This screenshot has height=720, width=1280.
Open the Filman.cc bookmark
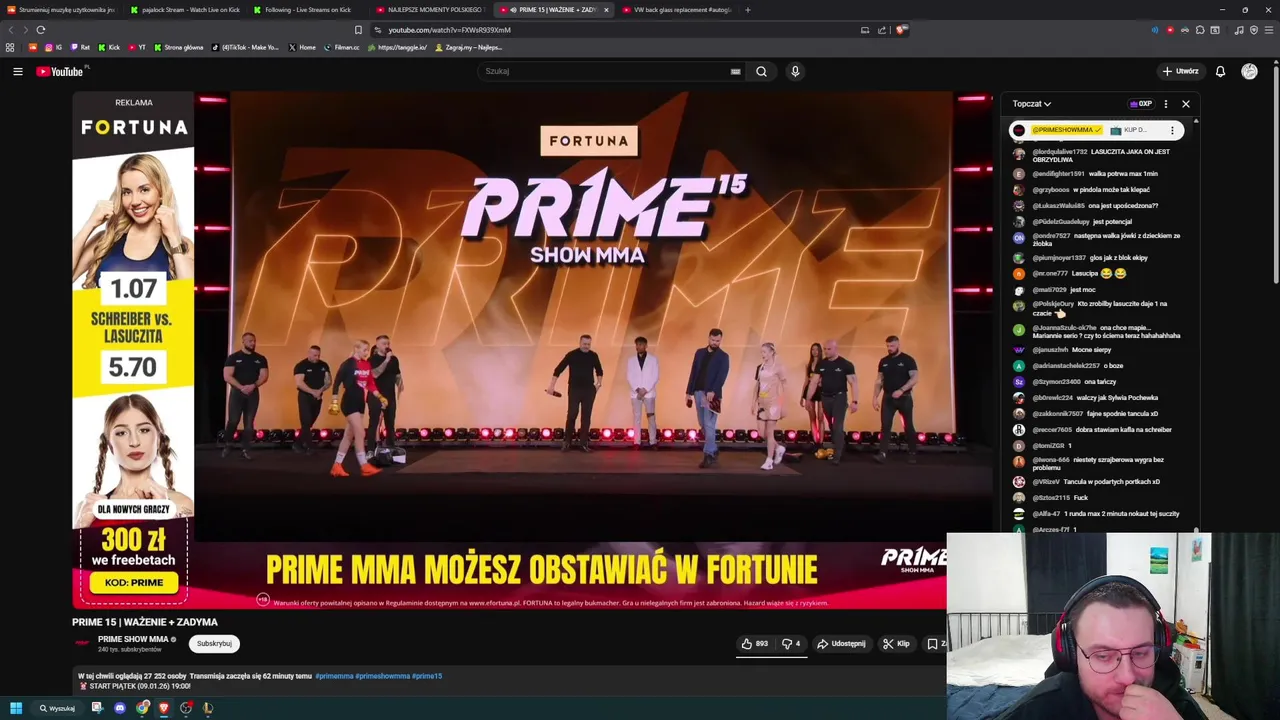(342, 47)
